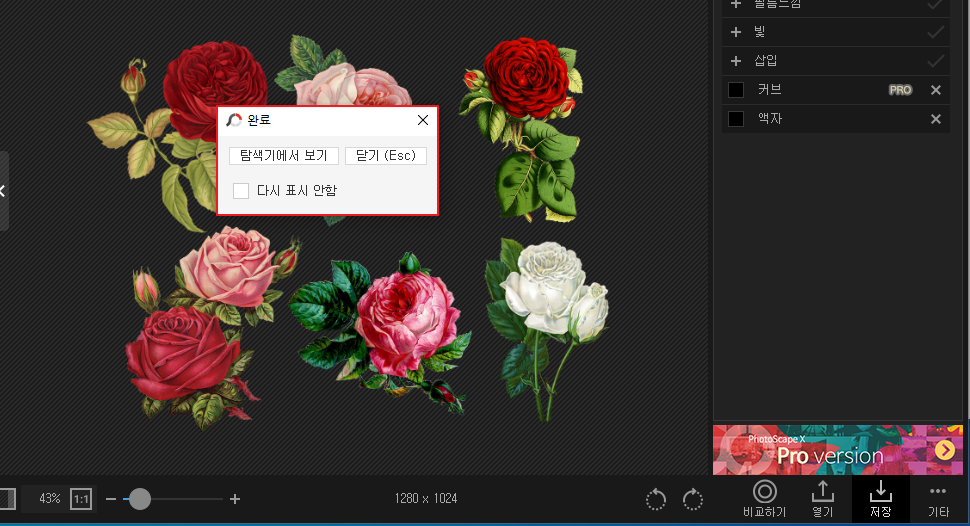
Task: Toggle the 액자 adjustment checkbox
Action: pos(736,118)
